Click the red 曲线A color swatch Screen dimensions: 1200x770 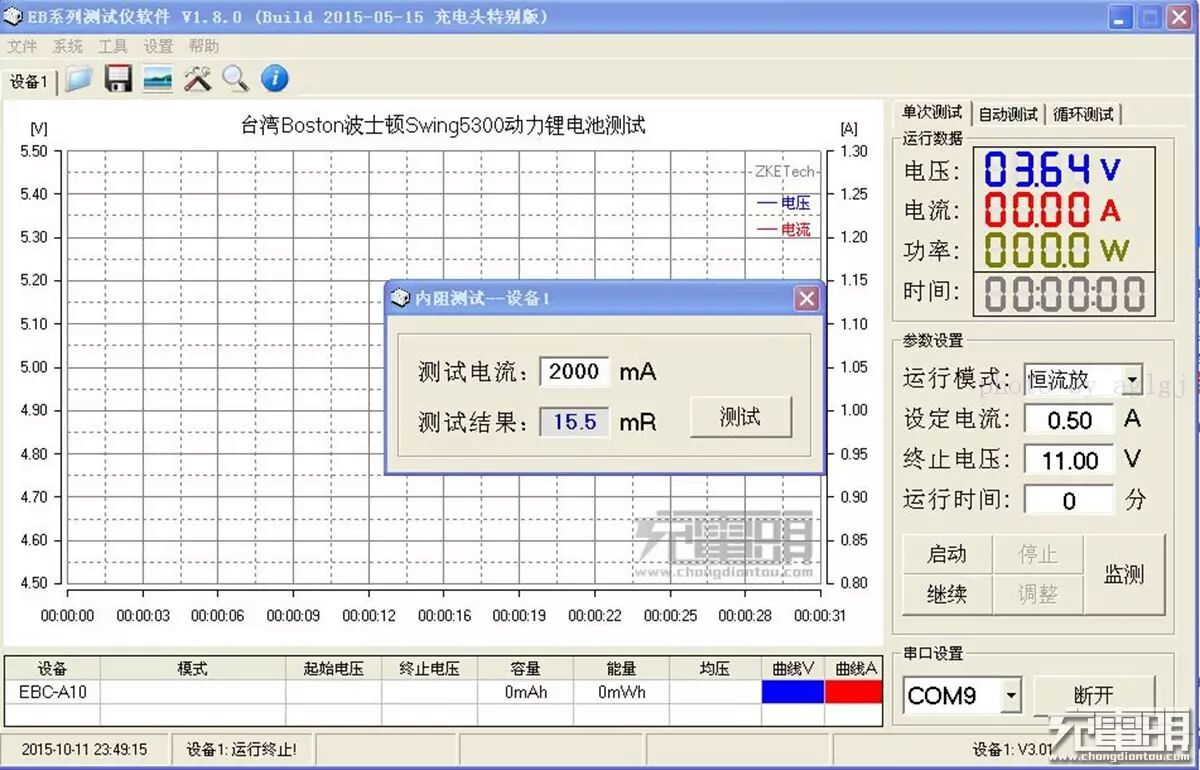[x=854, y=692]
